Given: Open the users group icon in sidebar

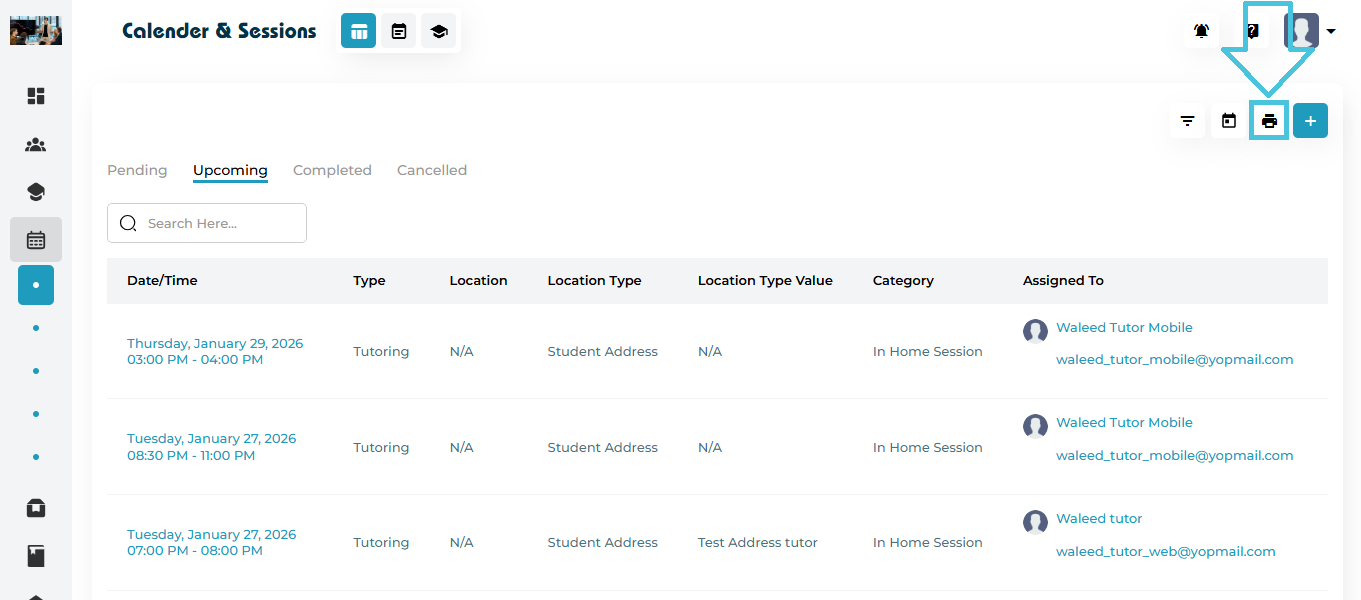Looking at the screenshot, I should point(36,145).
